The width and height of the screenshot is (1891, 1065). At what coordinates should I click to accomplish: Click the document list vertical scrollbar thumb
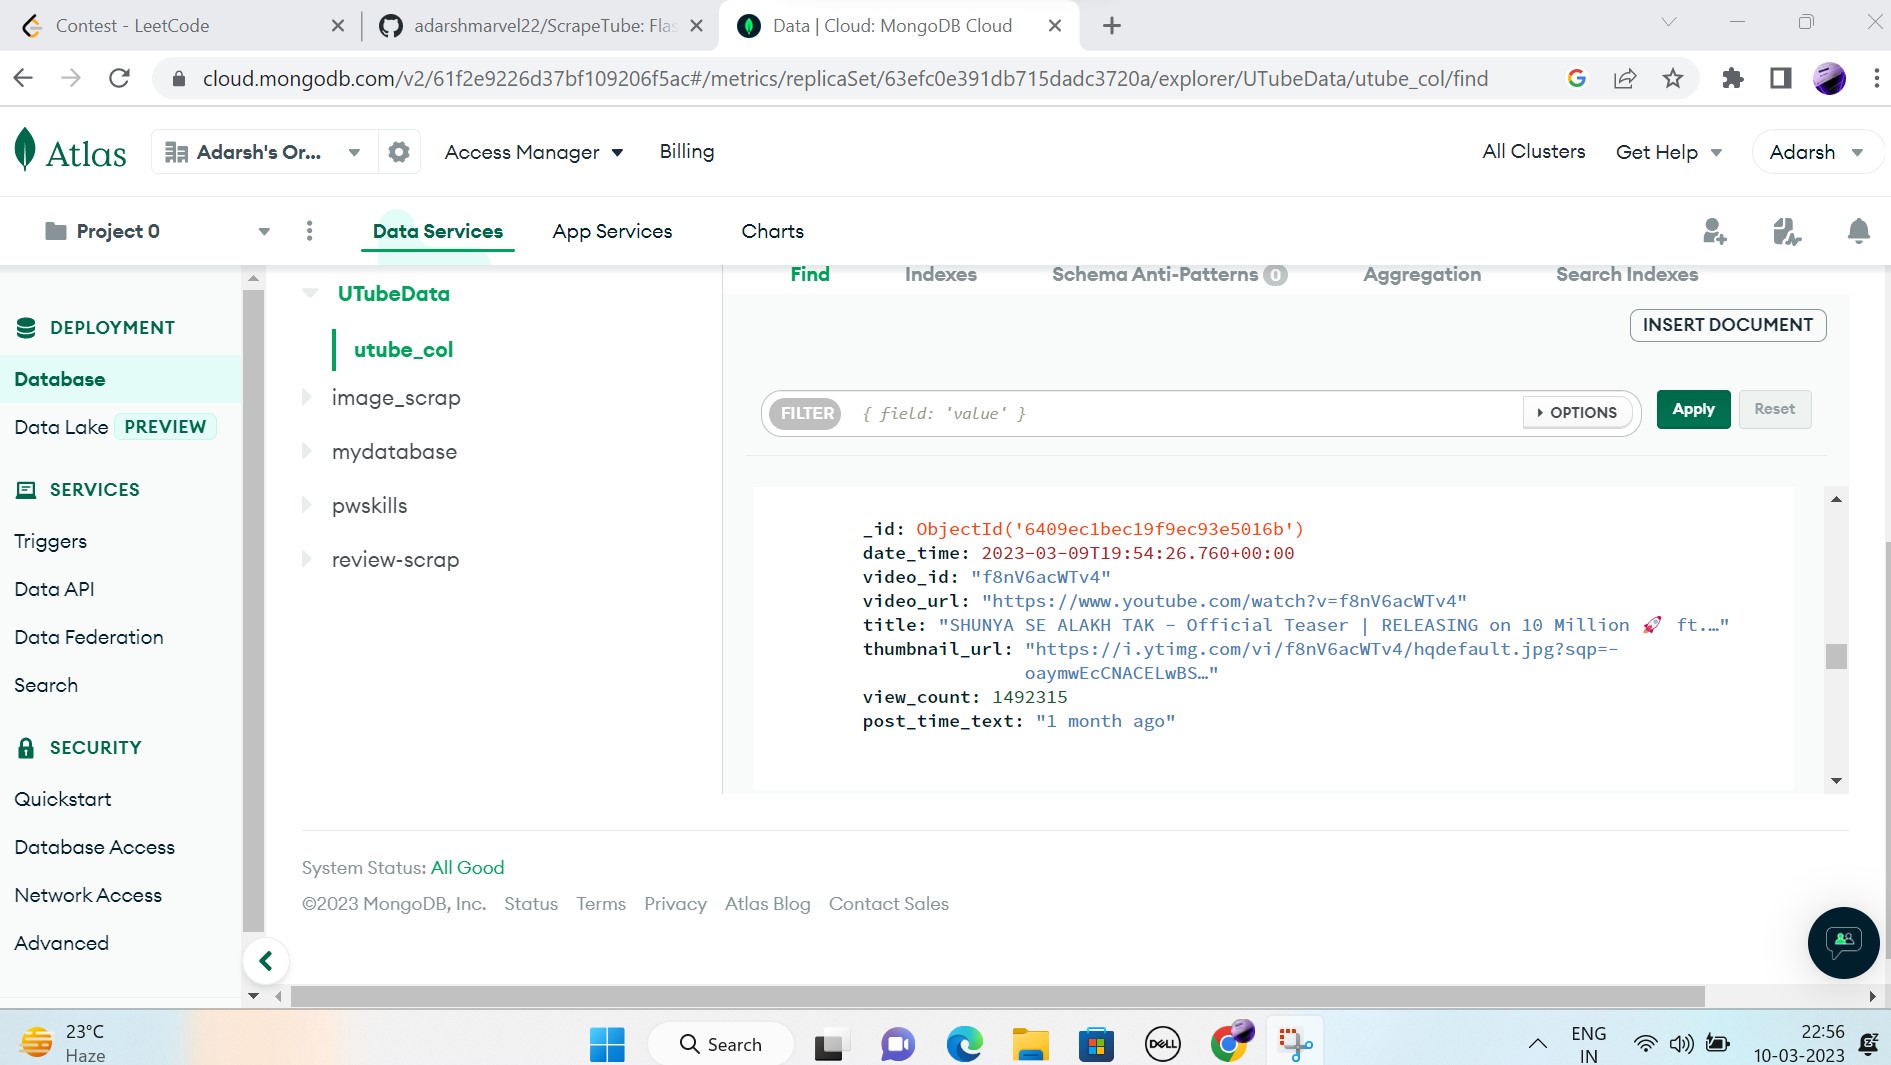pyautogui.click(x=1836, y=656)
